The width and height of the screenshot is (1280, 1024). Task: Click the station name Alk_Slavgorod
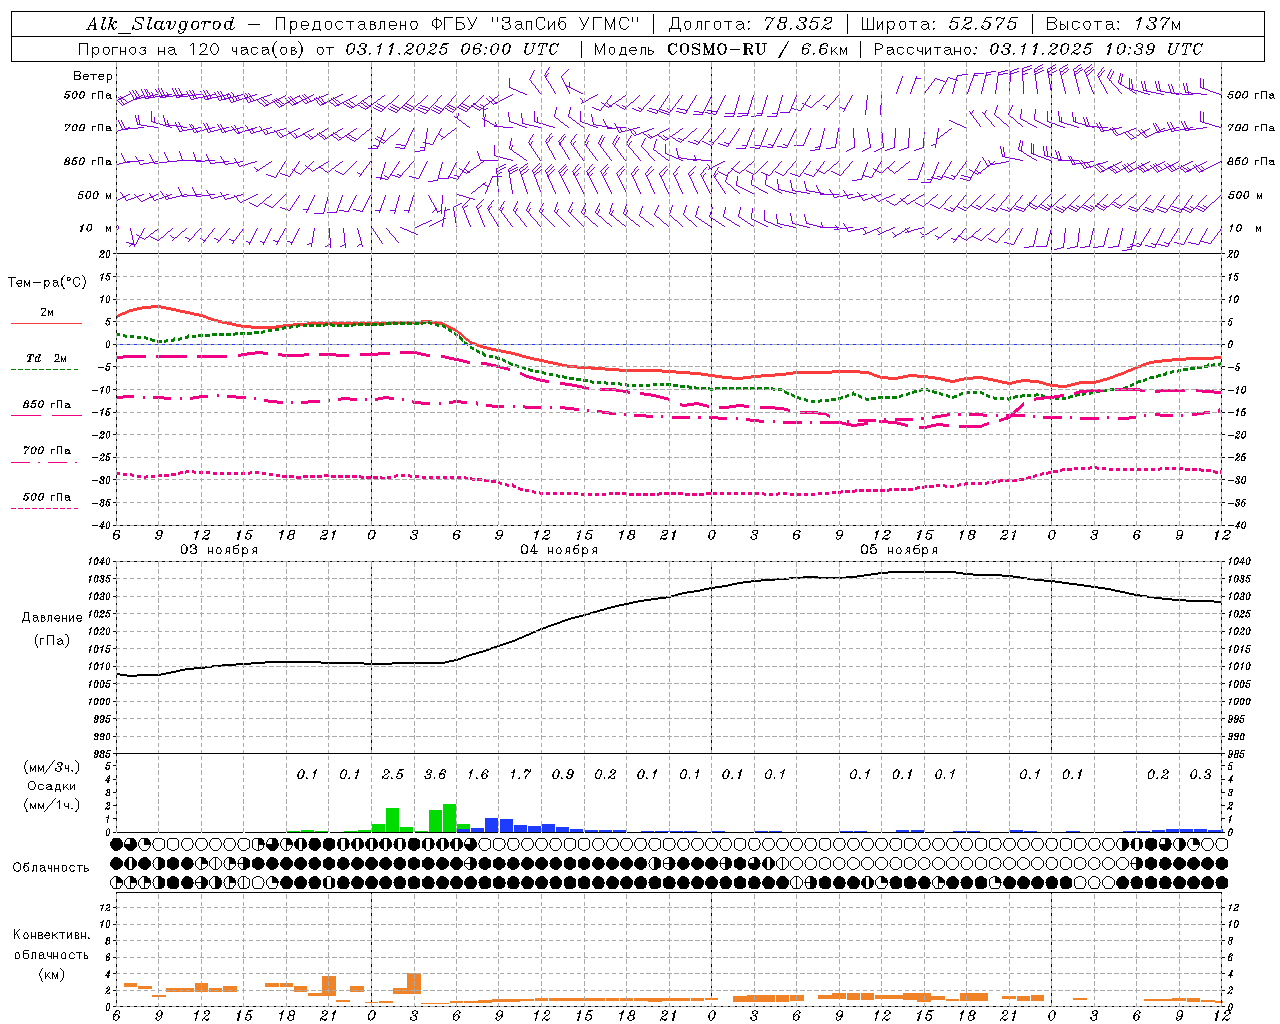(161, 24)
